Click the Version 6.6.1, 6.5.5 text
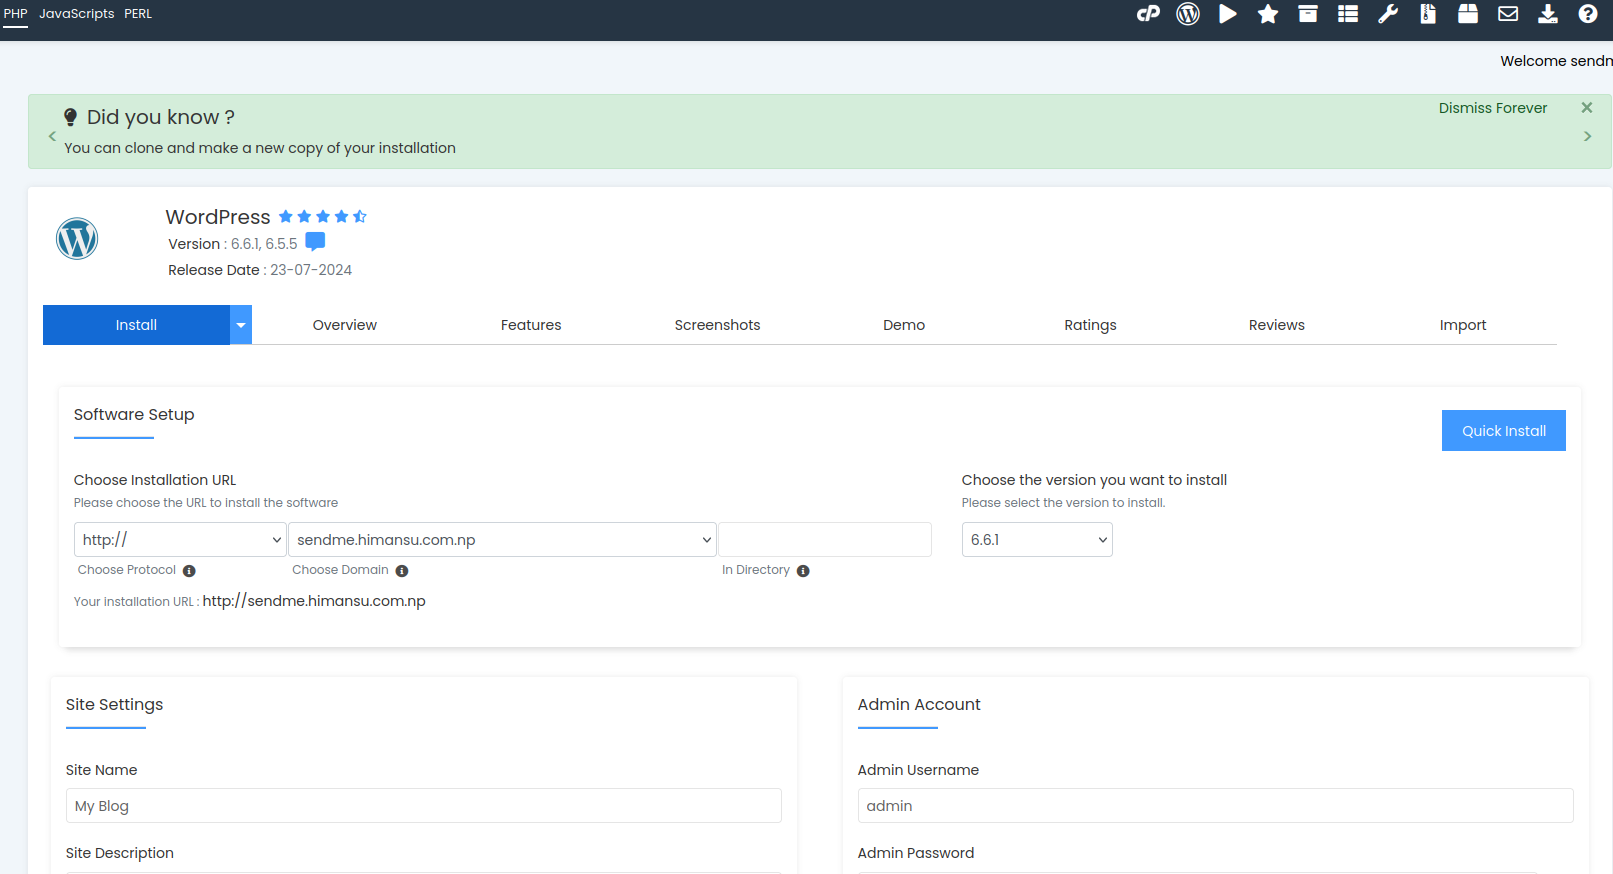Image resolution: width=1613 pixels, height=874 pixels. coord(233,244)
